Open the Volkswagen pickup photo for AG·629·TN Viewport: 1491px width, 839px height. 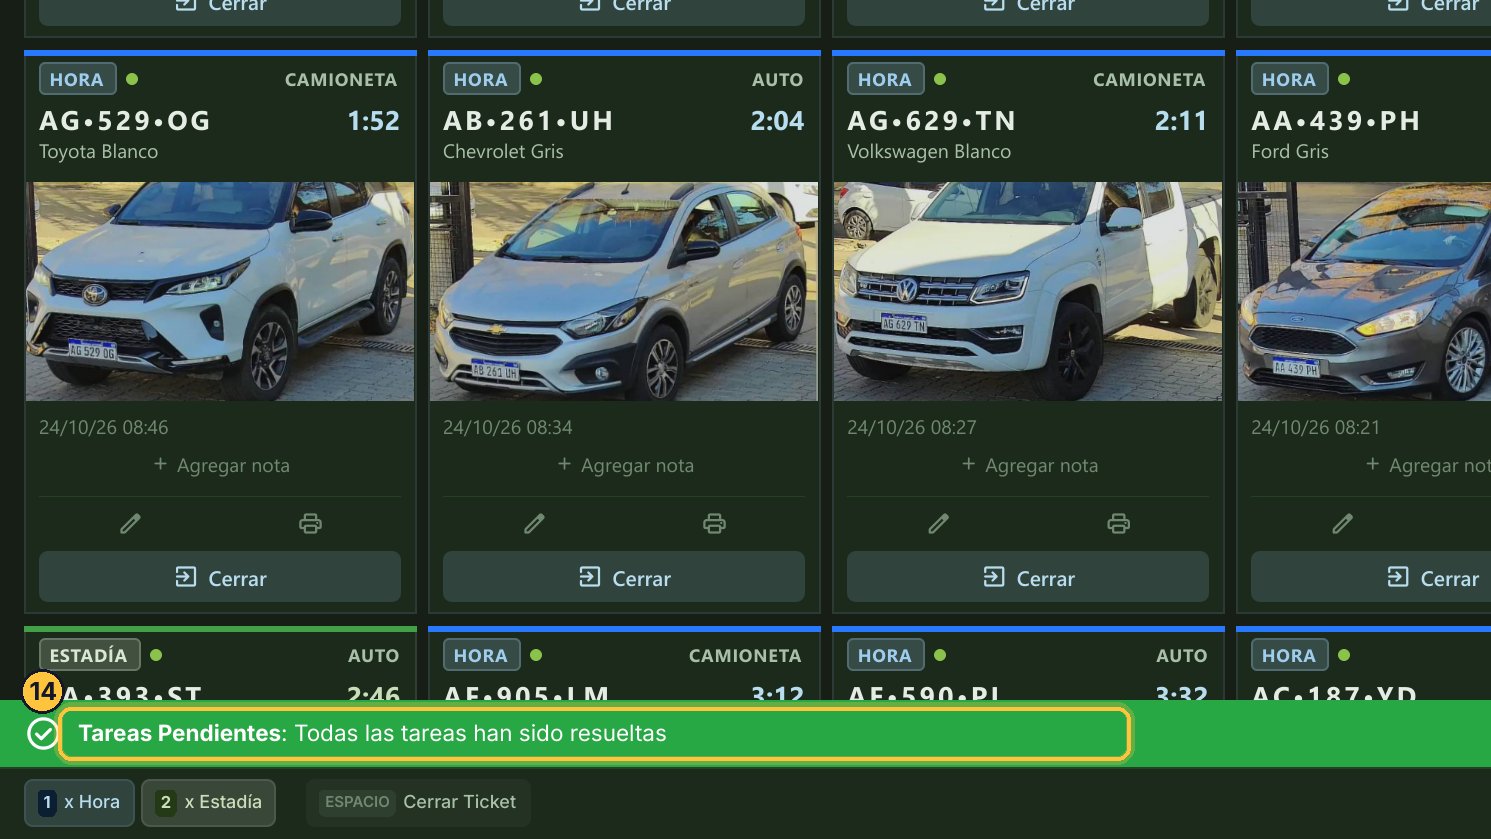coord(1028,291)
